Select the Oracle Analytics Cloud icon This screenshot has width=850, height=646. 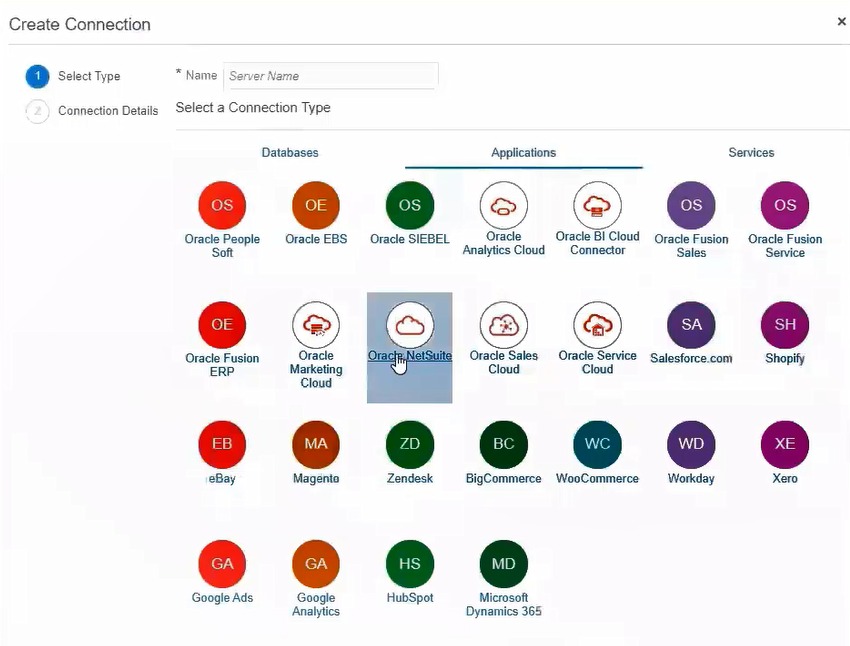504,205
